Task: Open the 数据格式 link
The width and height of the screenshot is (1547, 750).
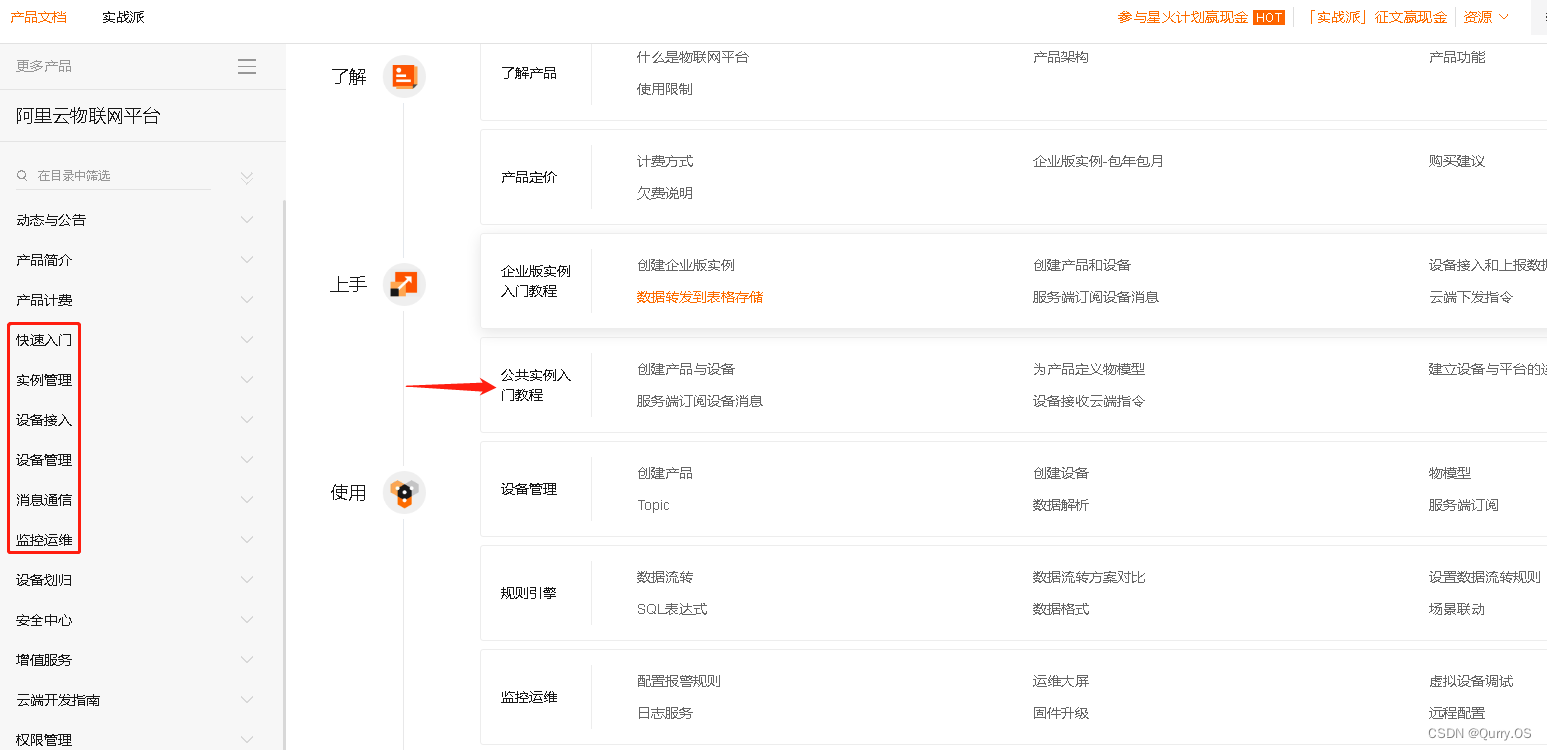Action: coord(1061,609)
